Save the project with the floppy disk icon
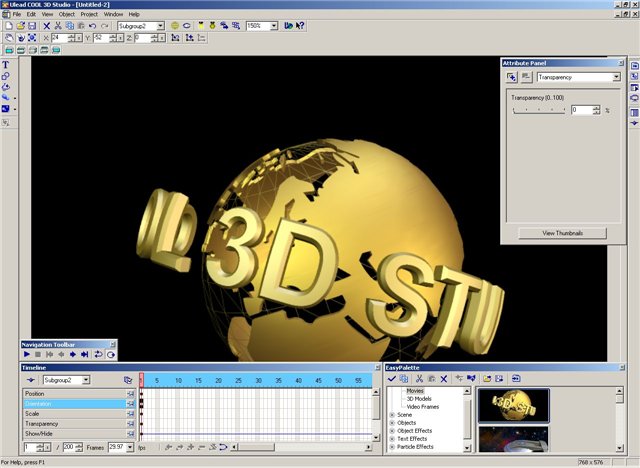 coord(32,26)
